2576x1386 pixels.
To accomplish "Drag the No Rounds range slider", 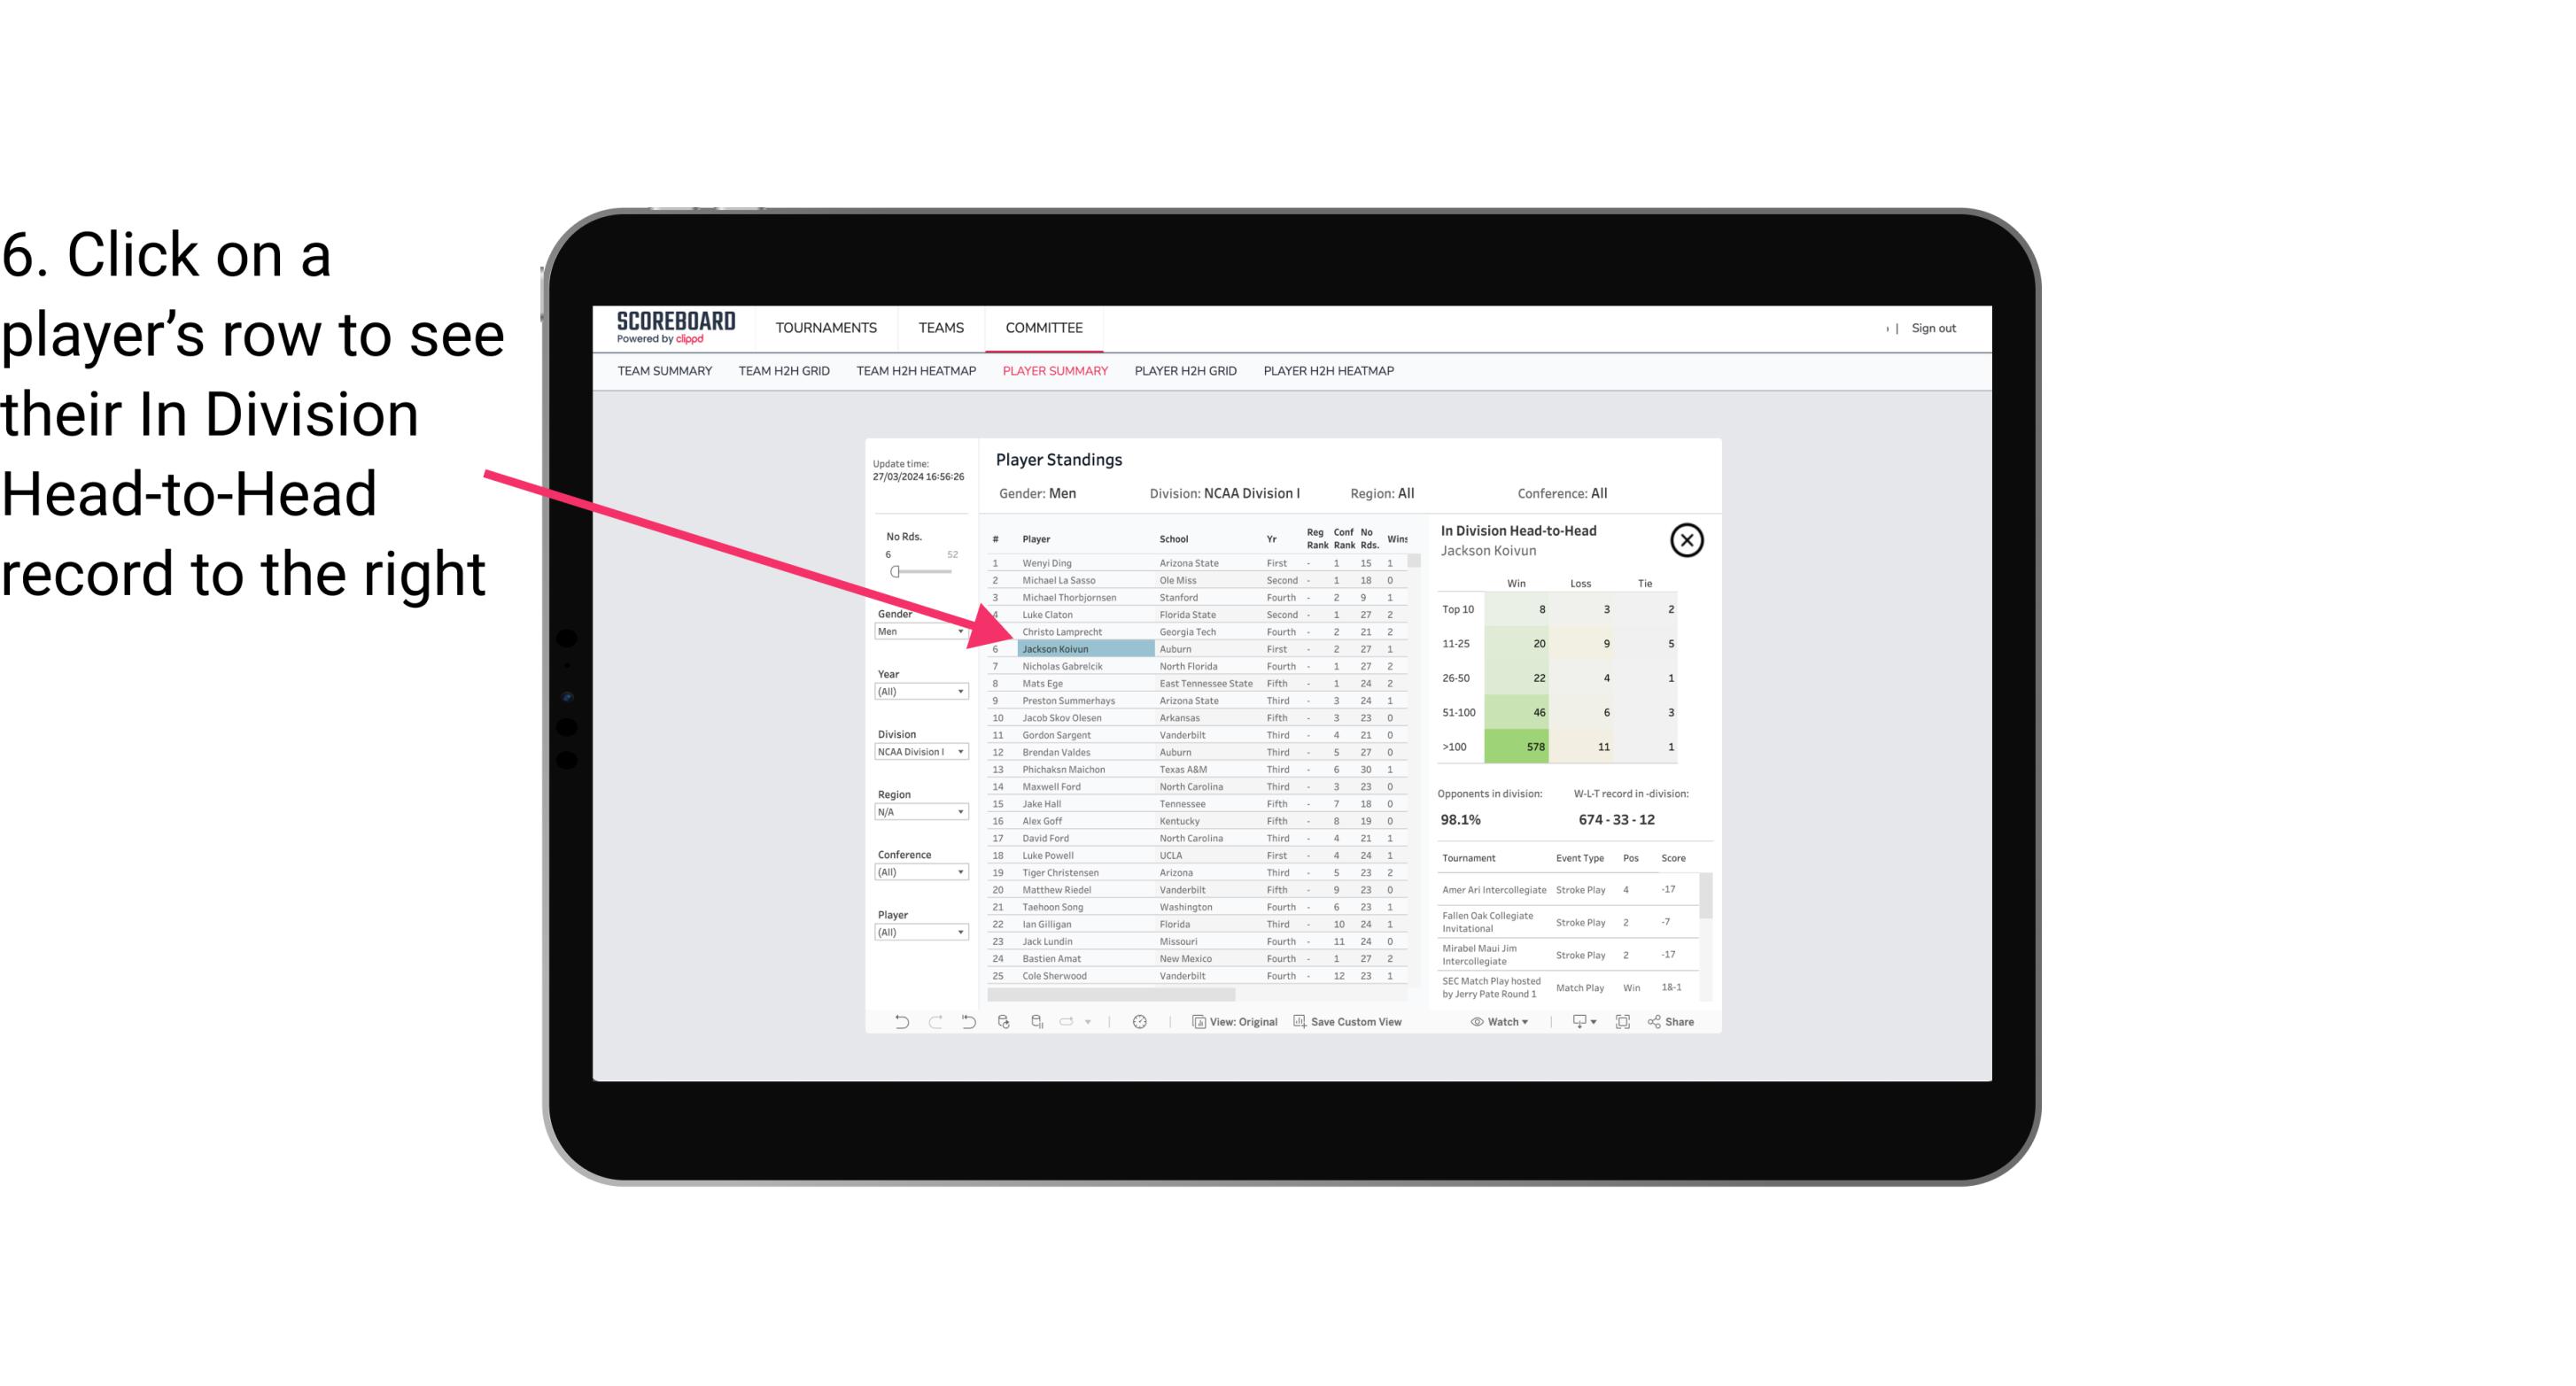I will click(895, 572).
